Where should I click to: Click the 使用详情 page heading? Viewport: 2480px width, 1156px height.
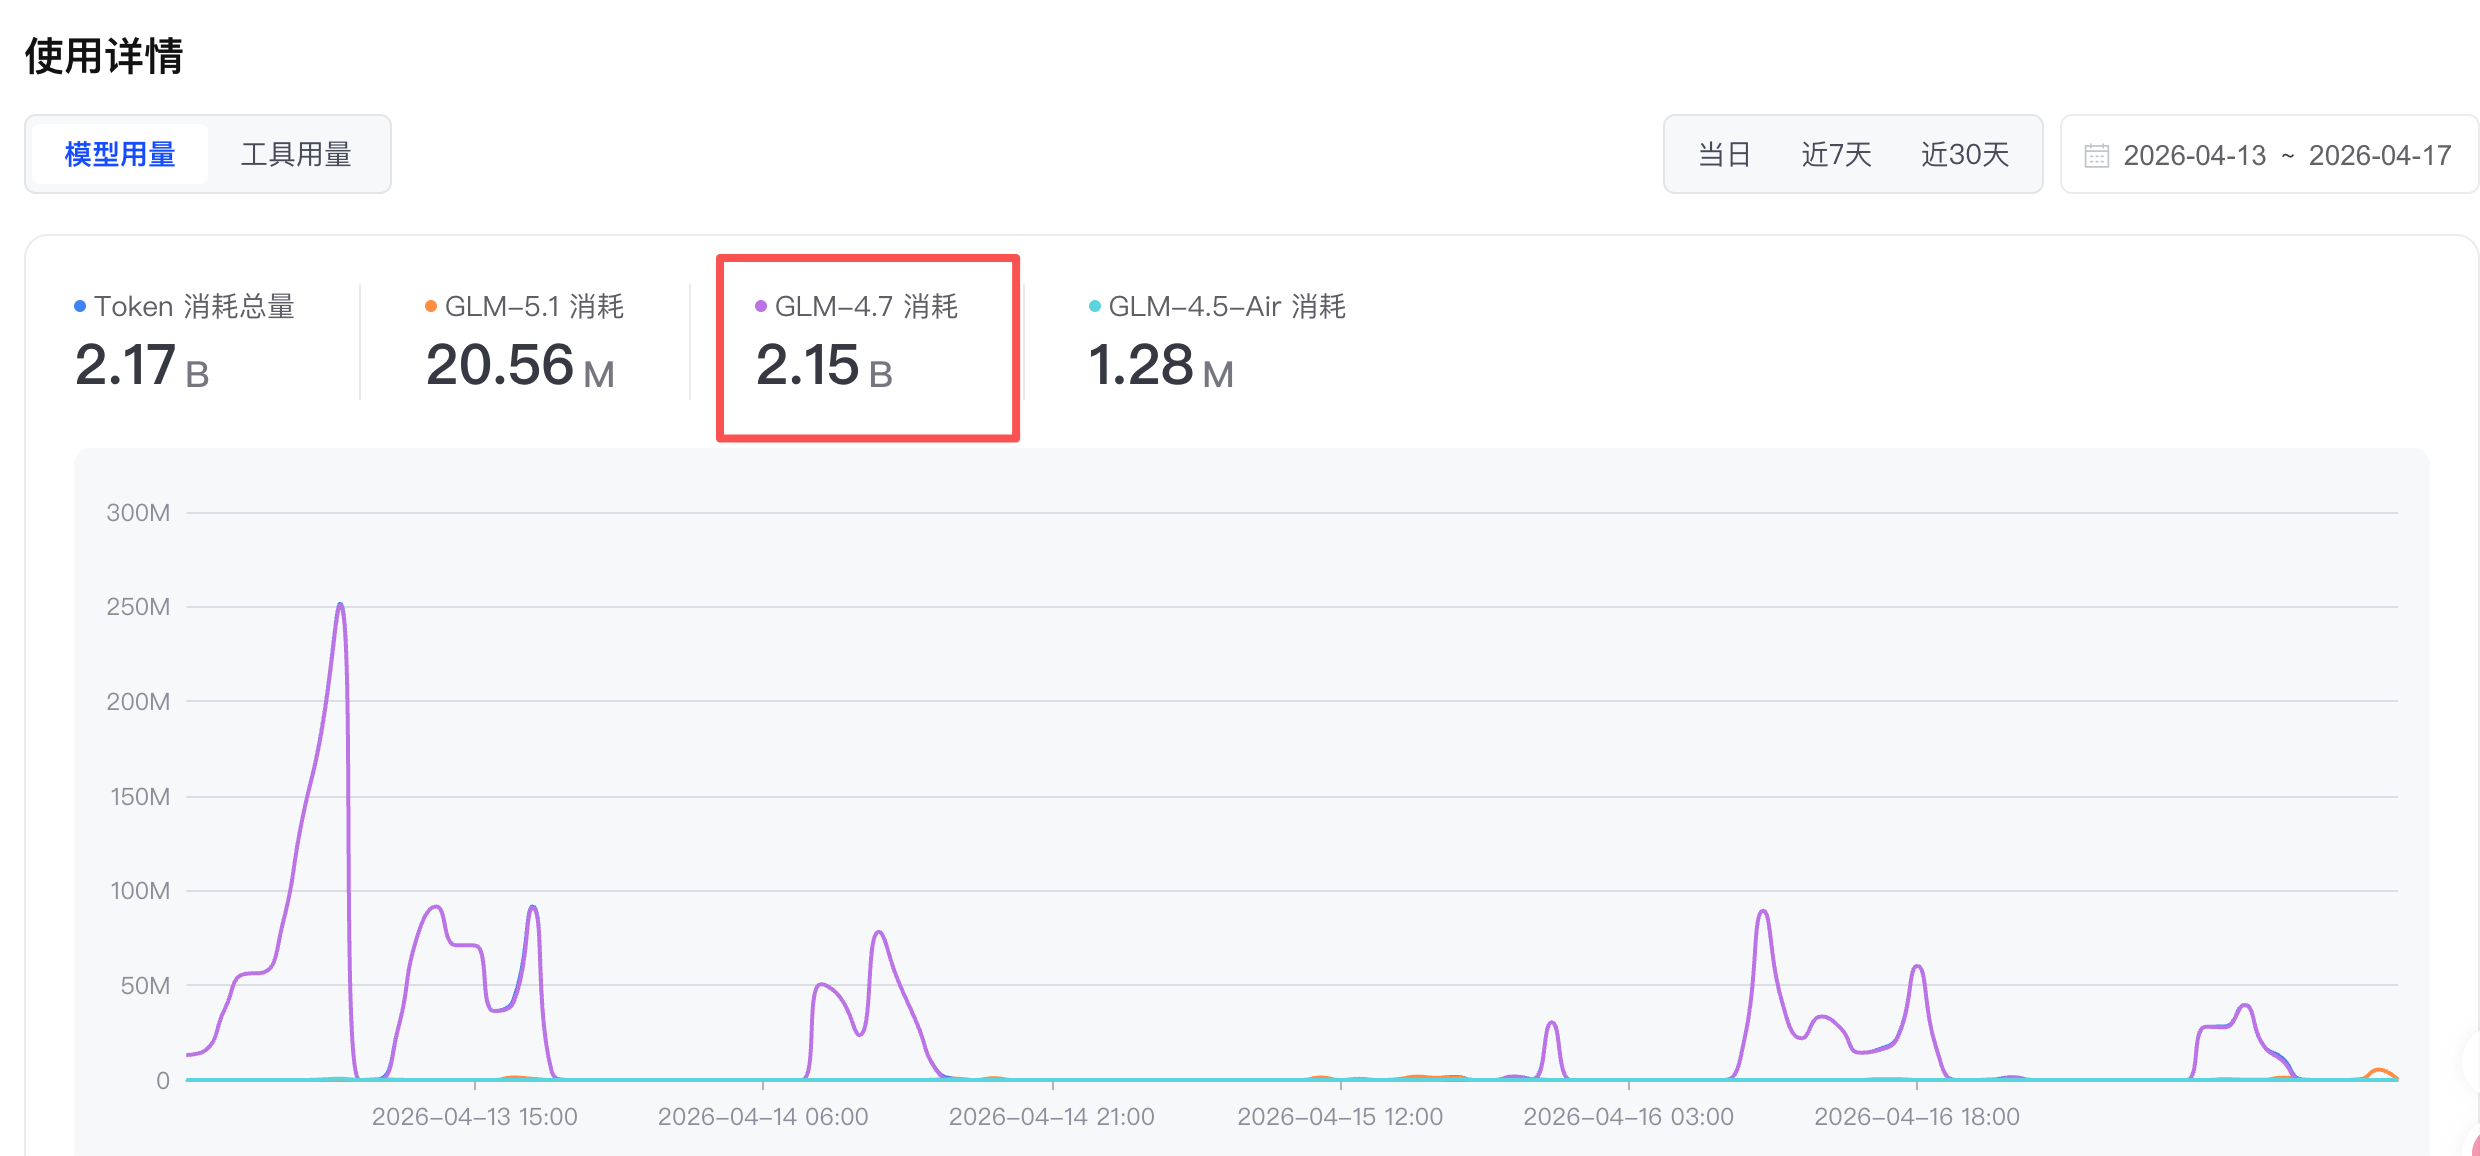[x=104, y=56]
